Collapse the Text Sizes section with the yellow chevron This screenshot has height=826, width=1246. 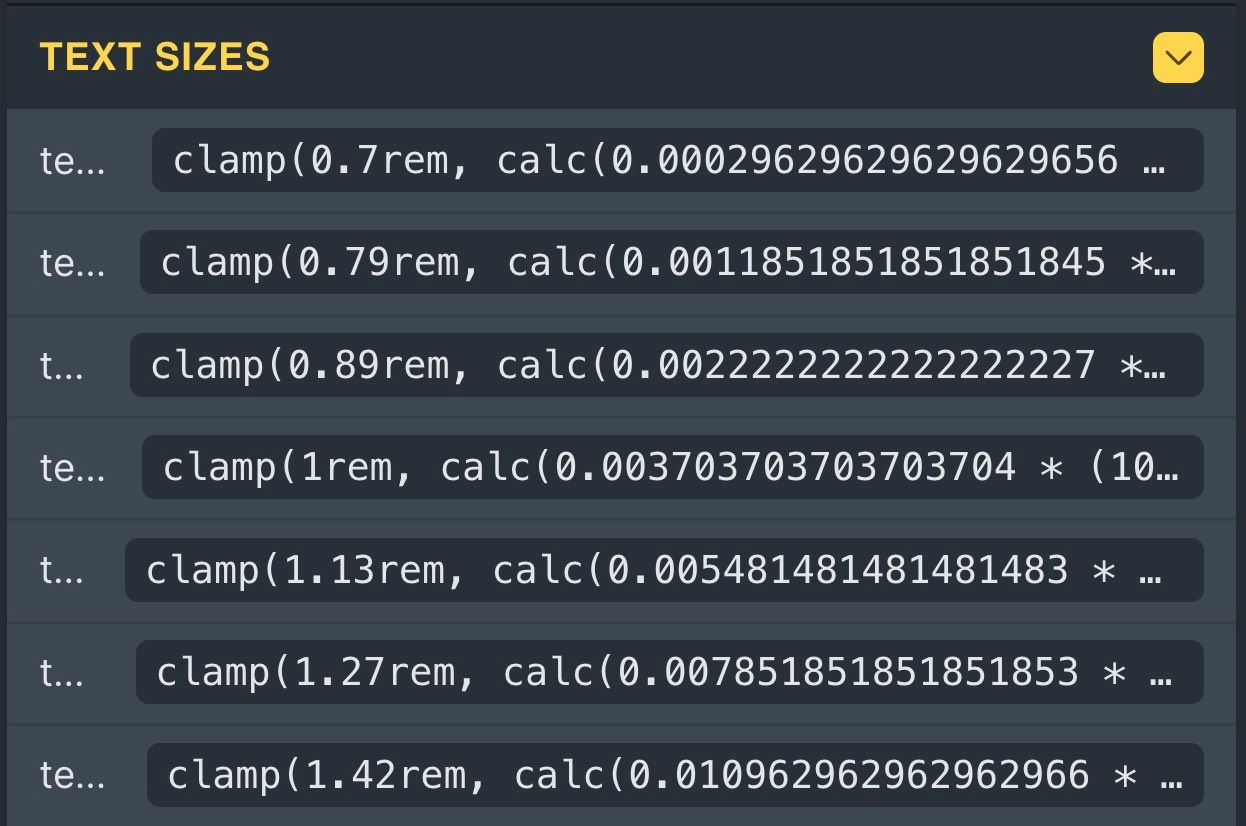coord(1178,58)
